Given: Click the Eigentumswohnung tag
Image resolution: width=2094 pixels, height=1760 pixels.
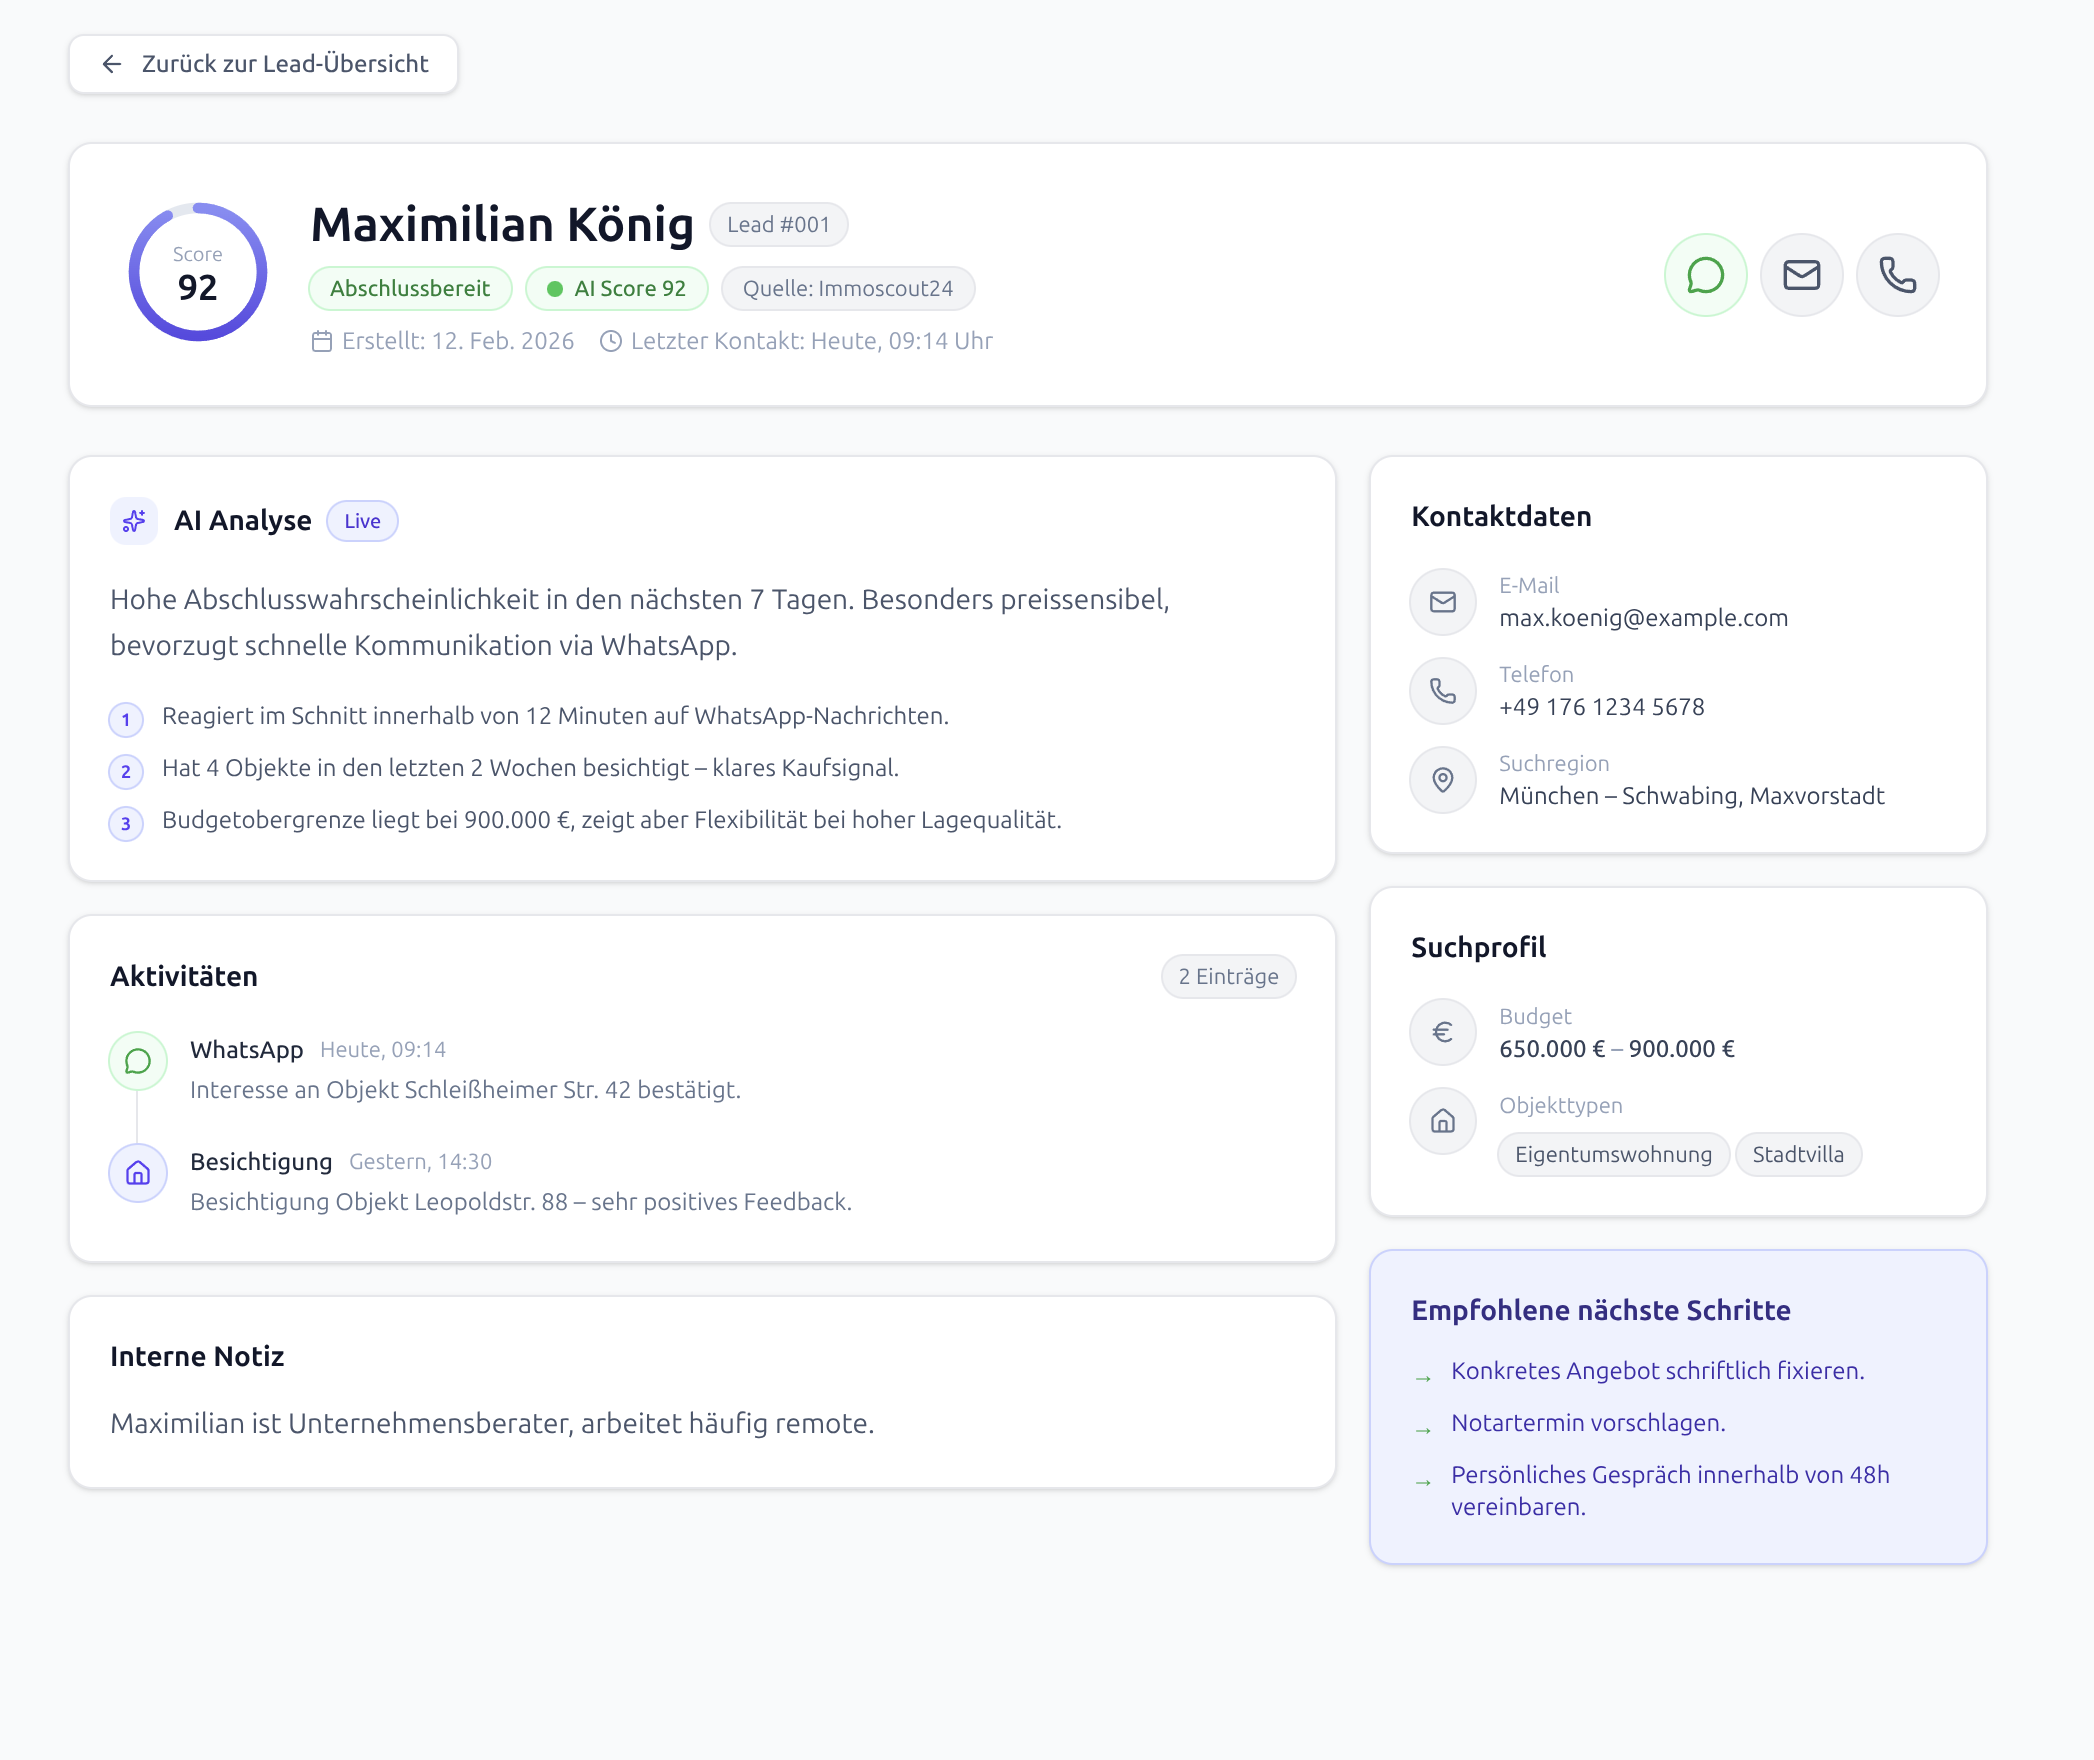Looking at the screenshot, I should [1613, 1155].
